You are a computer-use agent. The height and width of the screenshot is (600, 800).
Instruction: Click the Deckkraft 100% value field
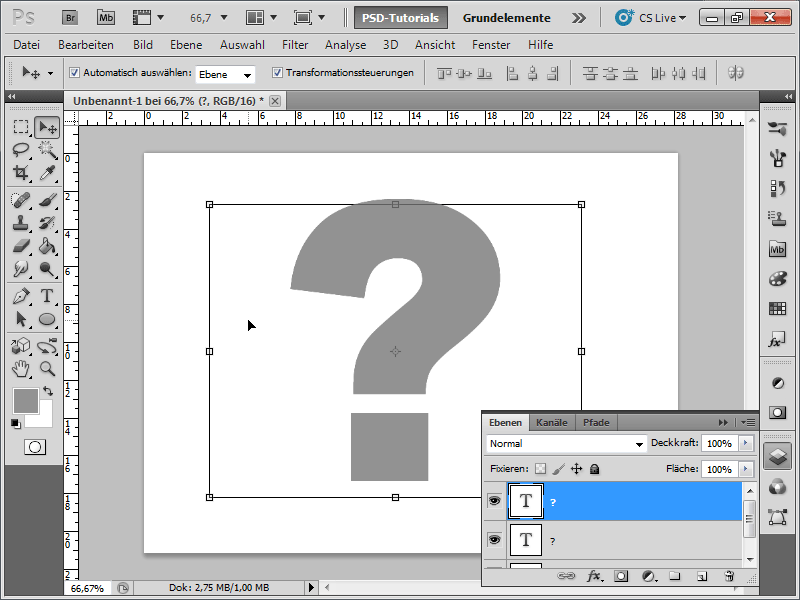click(719, 443)
